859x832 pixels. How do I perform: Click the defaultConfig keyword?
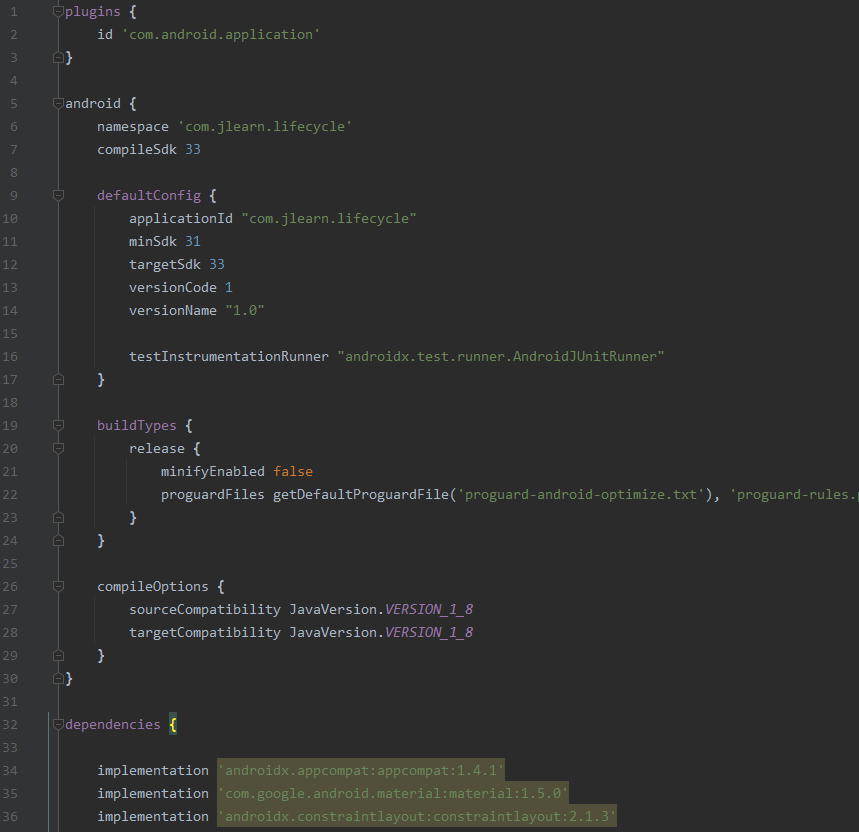pos(149,196)
